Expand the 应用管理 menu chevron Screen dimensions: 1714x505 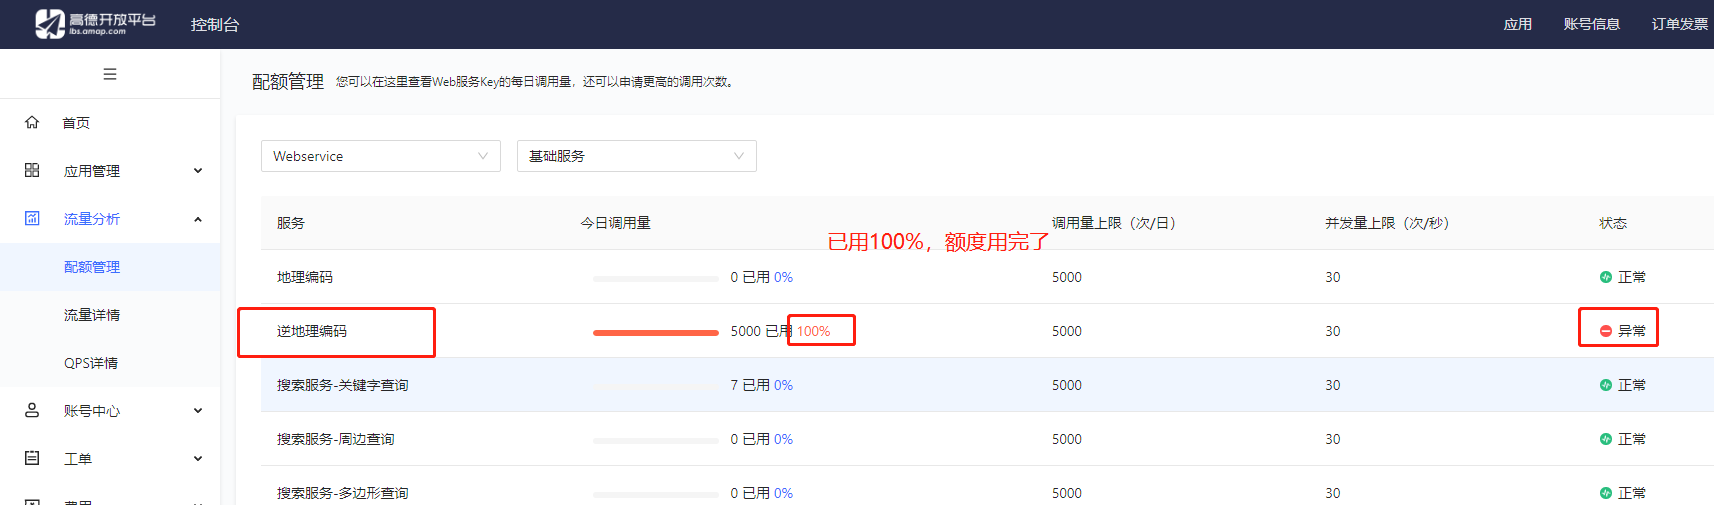click(x=198, y=171)
